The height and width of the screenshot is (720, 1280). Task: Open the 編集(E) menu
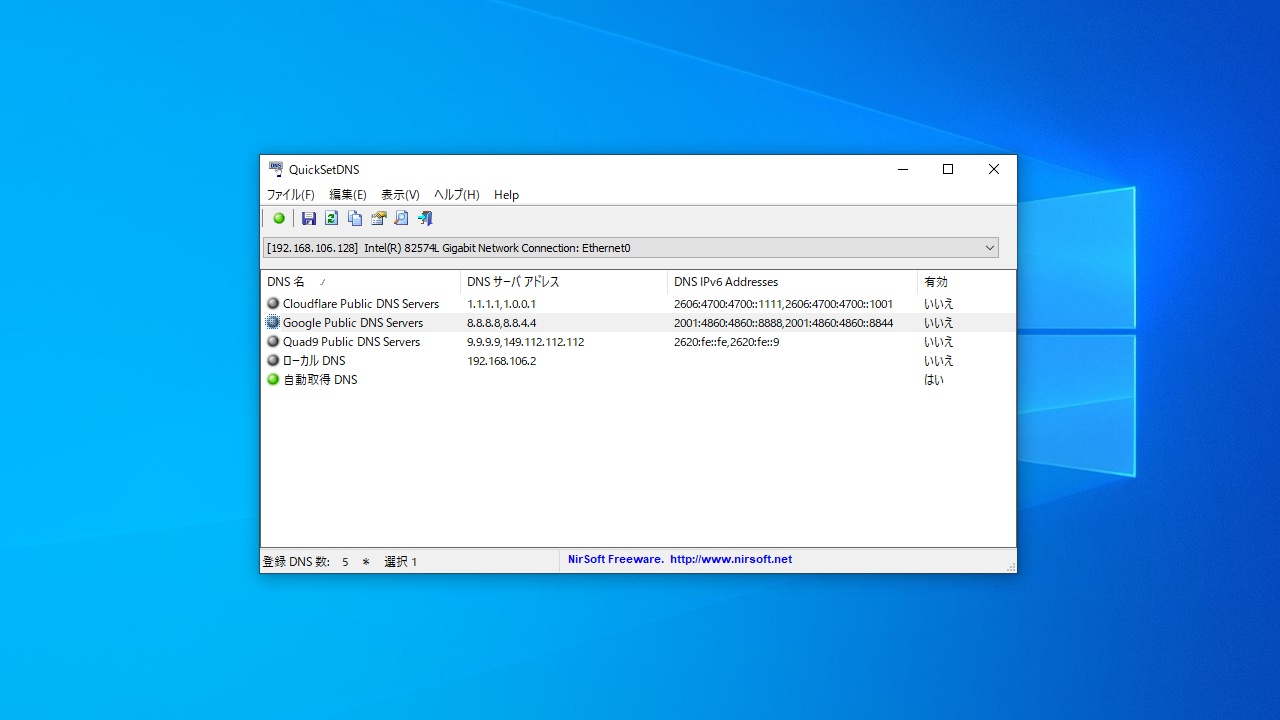348,195
